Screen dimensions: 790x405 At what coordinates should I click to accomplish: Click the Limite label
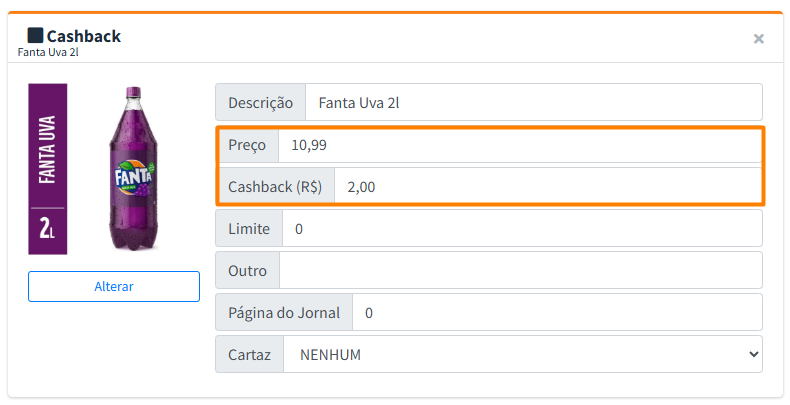(x=249, y=229)
